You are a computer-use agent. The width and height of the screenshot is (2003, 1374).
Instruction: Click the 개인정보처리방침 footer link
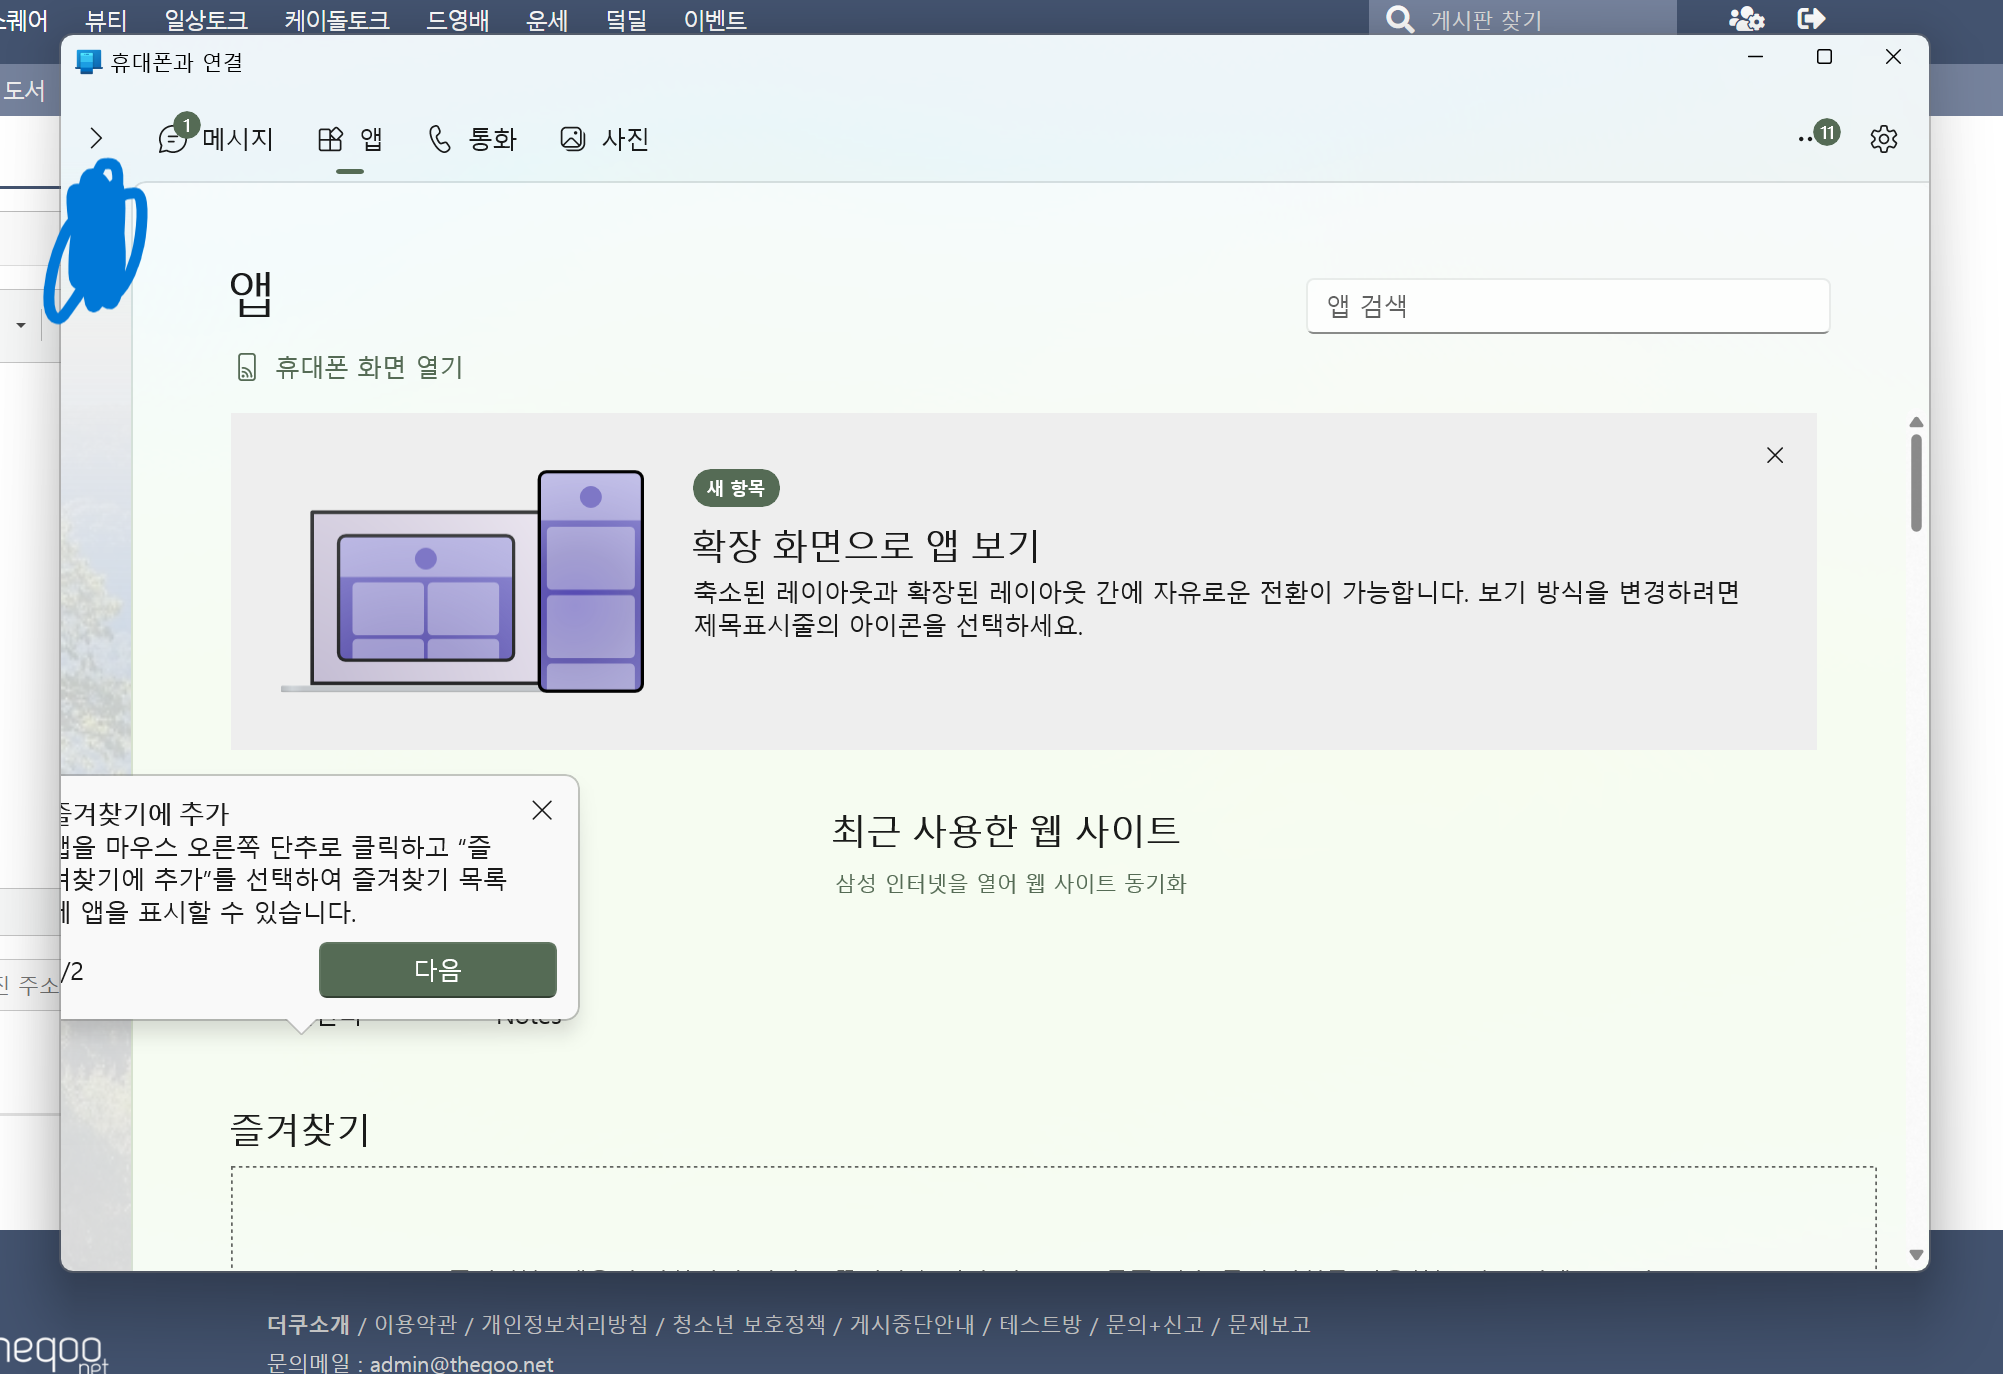[564, 1324]
